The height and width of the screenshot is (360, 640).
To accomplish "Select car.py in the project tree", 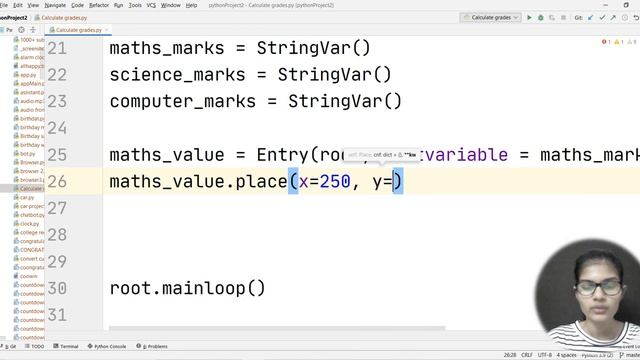I will click(x=24, y=197).
